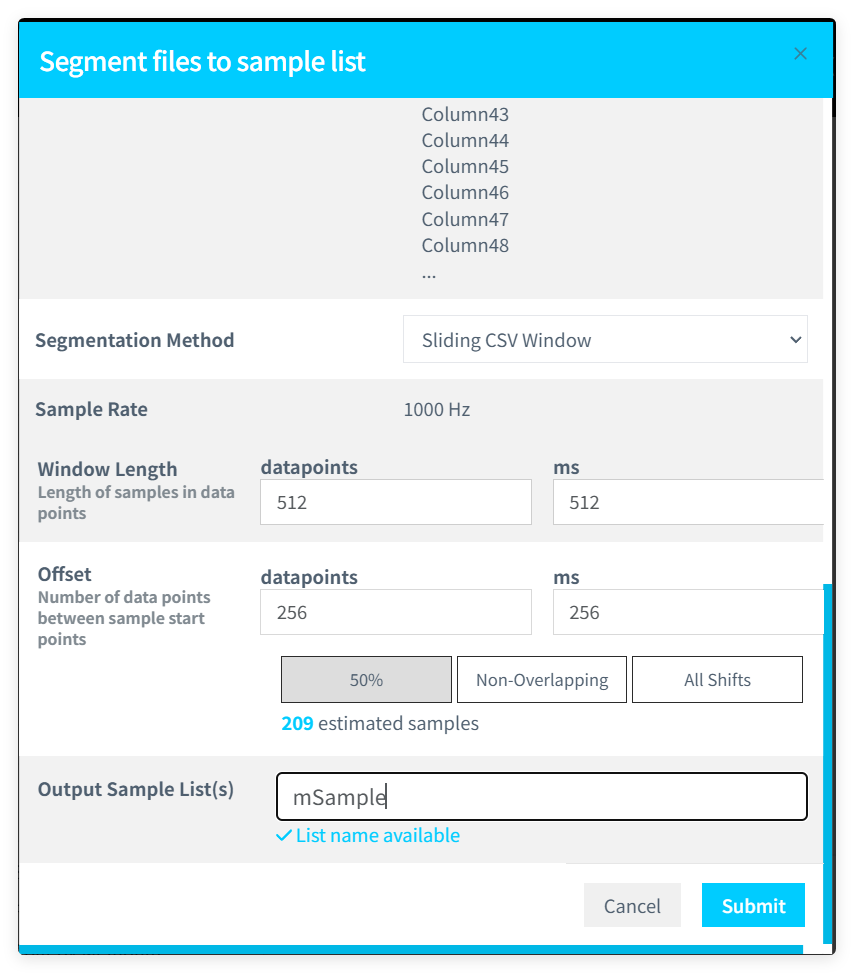This screenshot has width=854, height=973.
Task: Click Window Length datapoints field
Action: [x=395, y=502]
